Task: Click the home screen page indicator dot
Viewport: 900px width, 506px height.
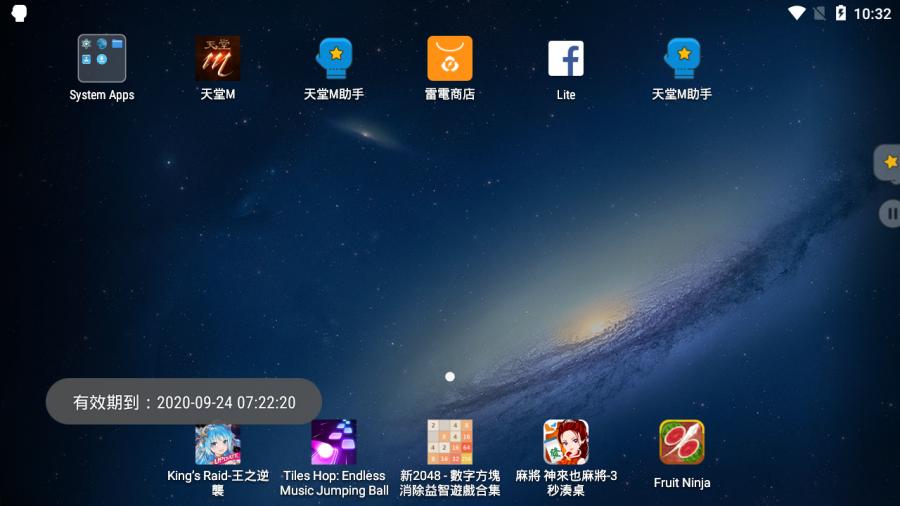Action: click(450, 376)
